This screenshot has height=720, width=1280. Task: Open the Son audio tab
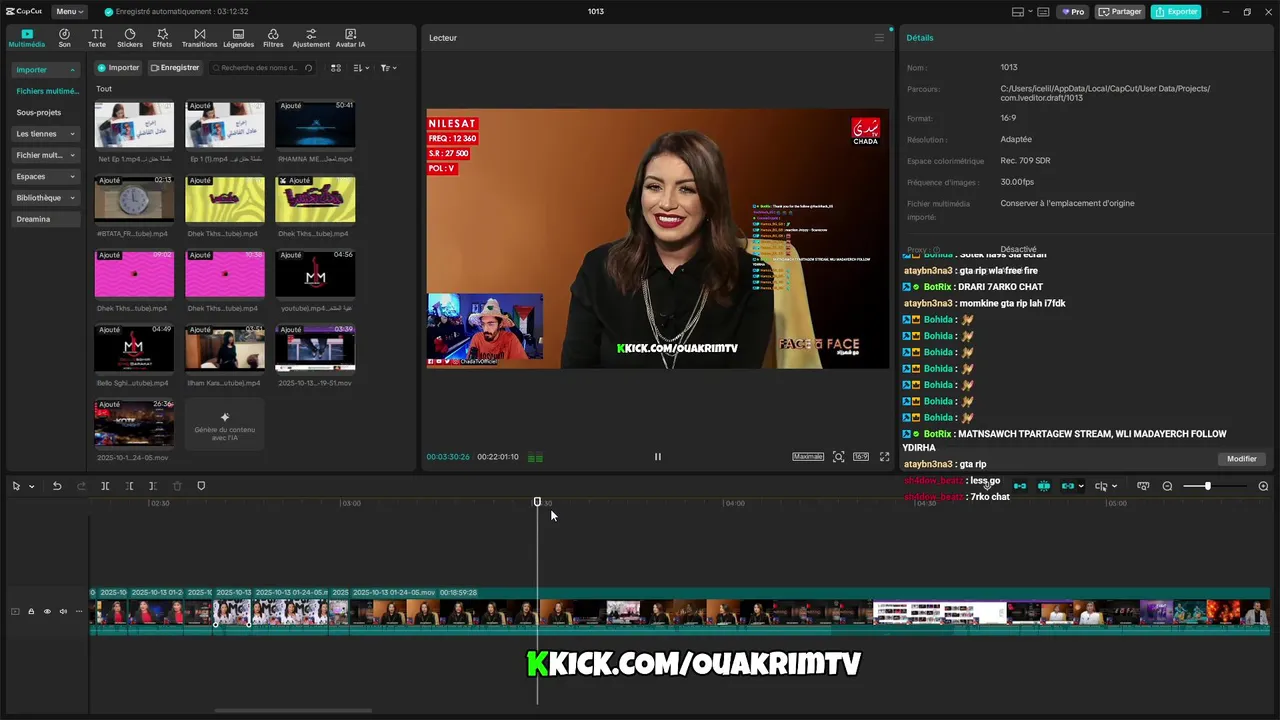point(64,38)
